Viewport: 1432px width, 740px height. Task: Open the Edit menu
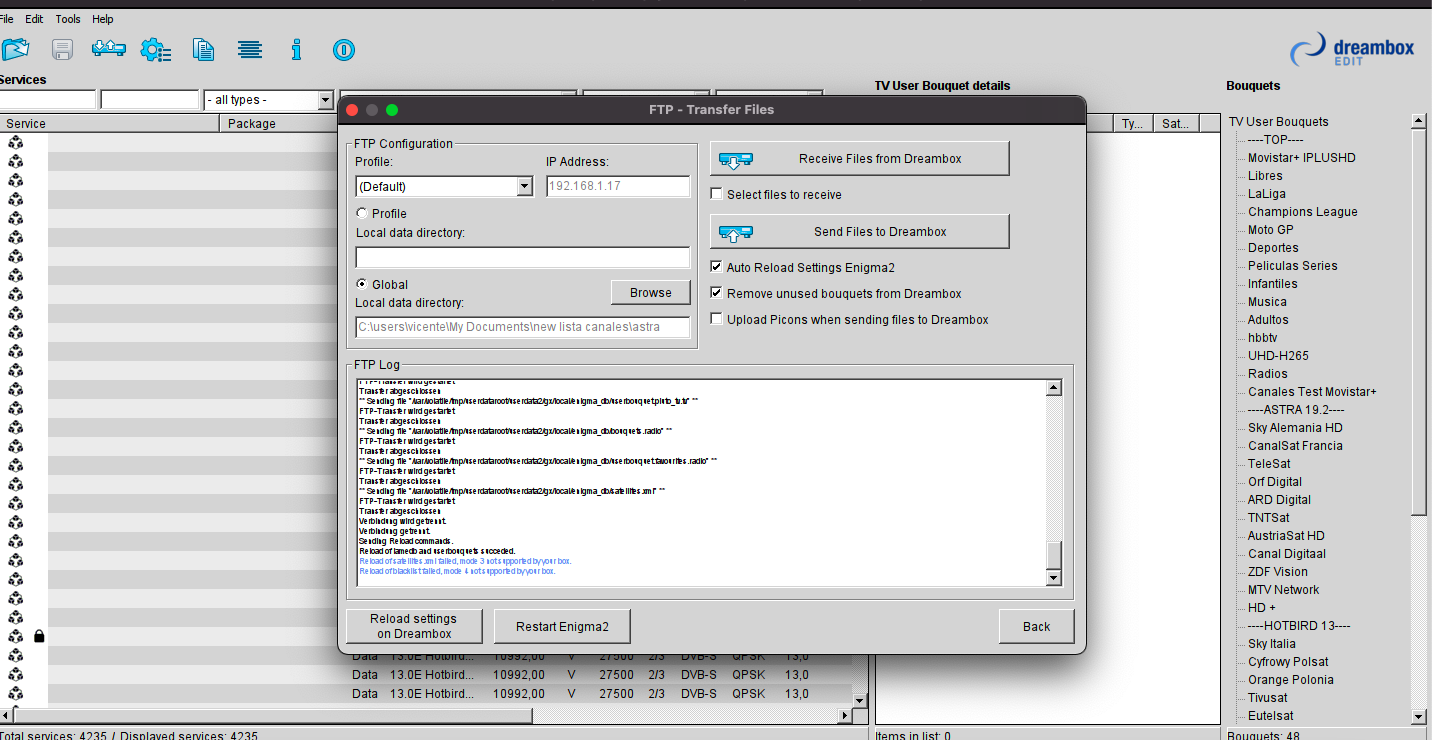34,19
